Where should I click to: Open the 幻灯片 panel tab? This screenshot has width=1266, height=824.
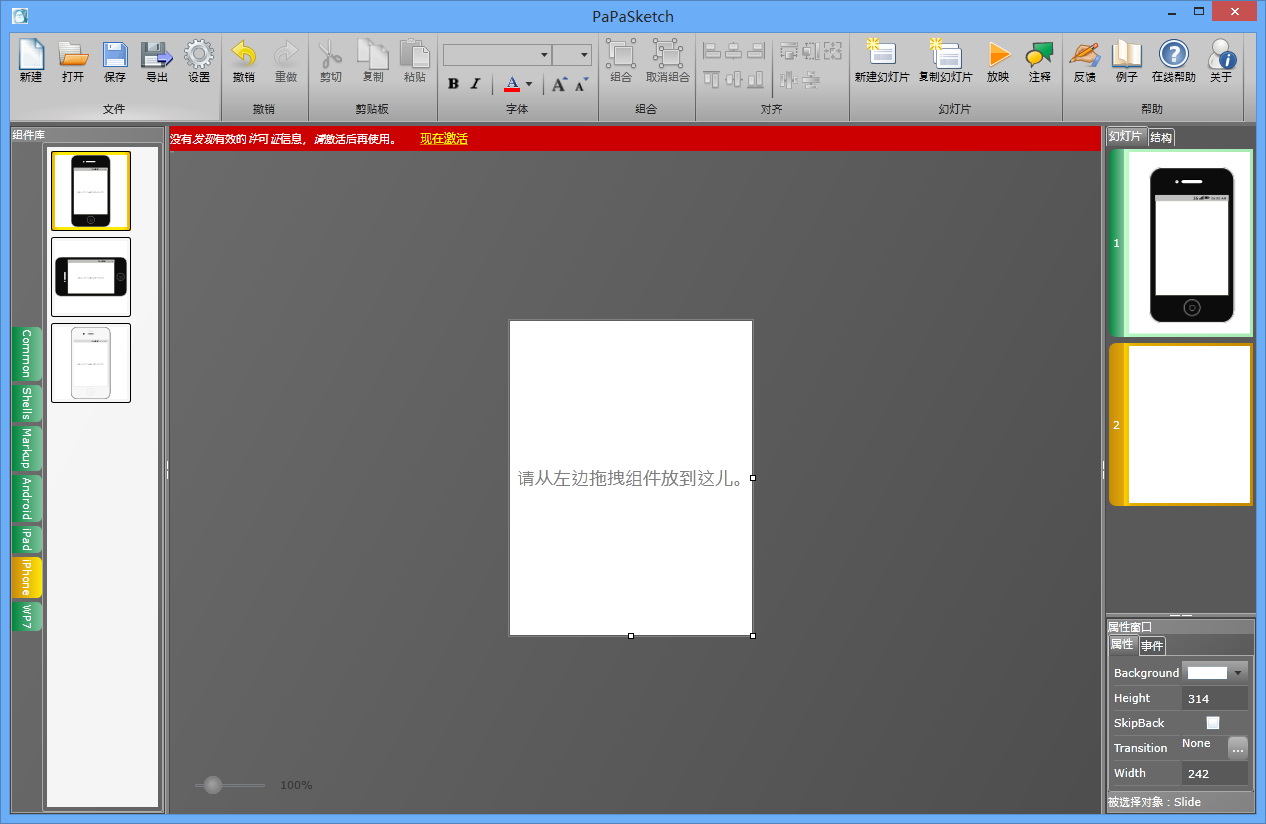pyautogui.click(x=1126, y=137)
